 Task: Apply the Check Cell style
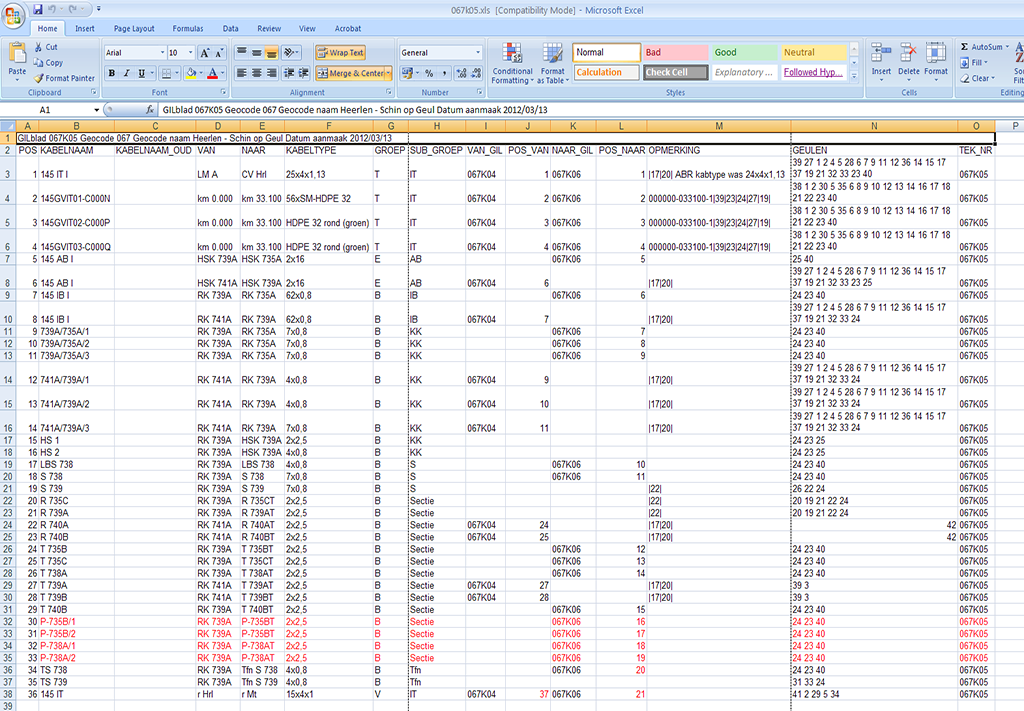(676, 72)
